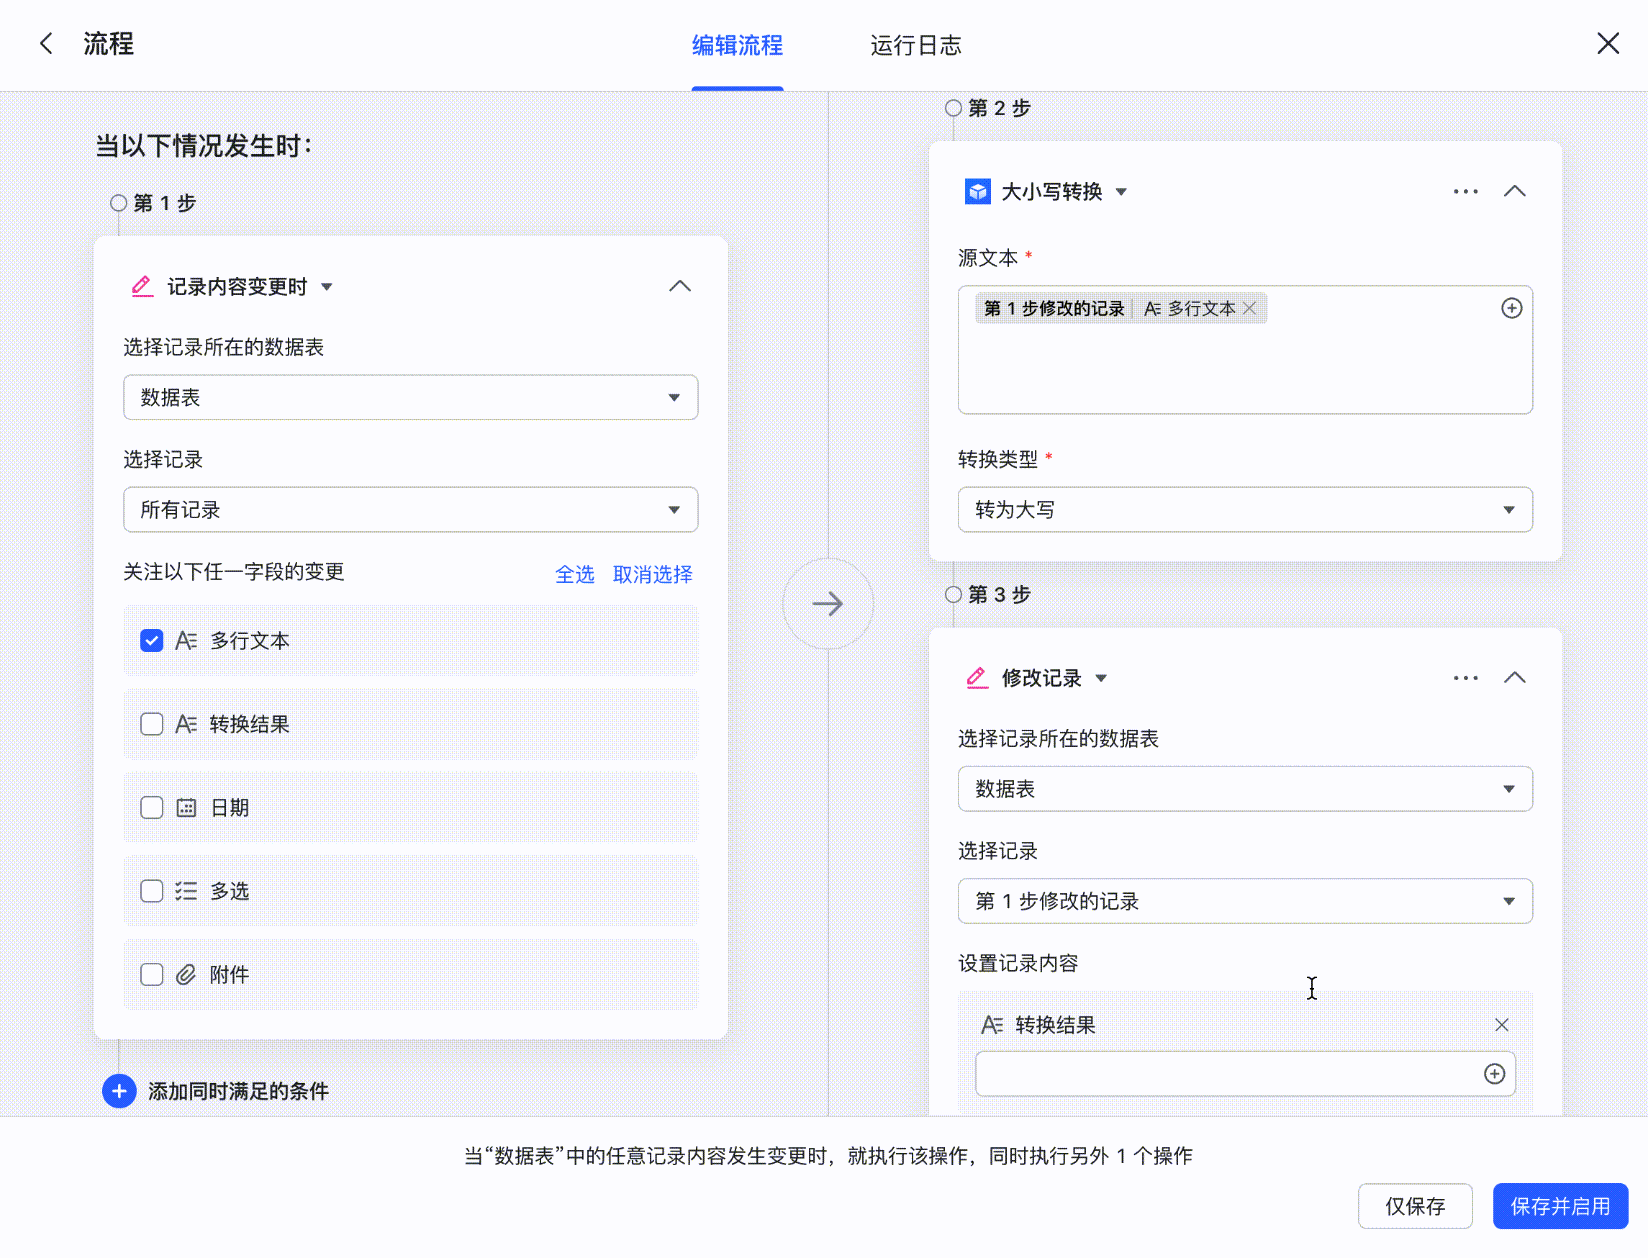Click the attachment icon next to 附件
This screenshot has height=1258, width=1648.
184,974
